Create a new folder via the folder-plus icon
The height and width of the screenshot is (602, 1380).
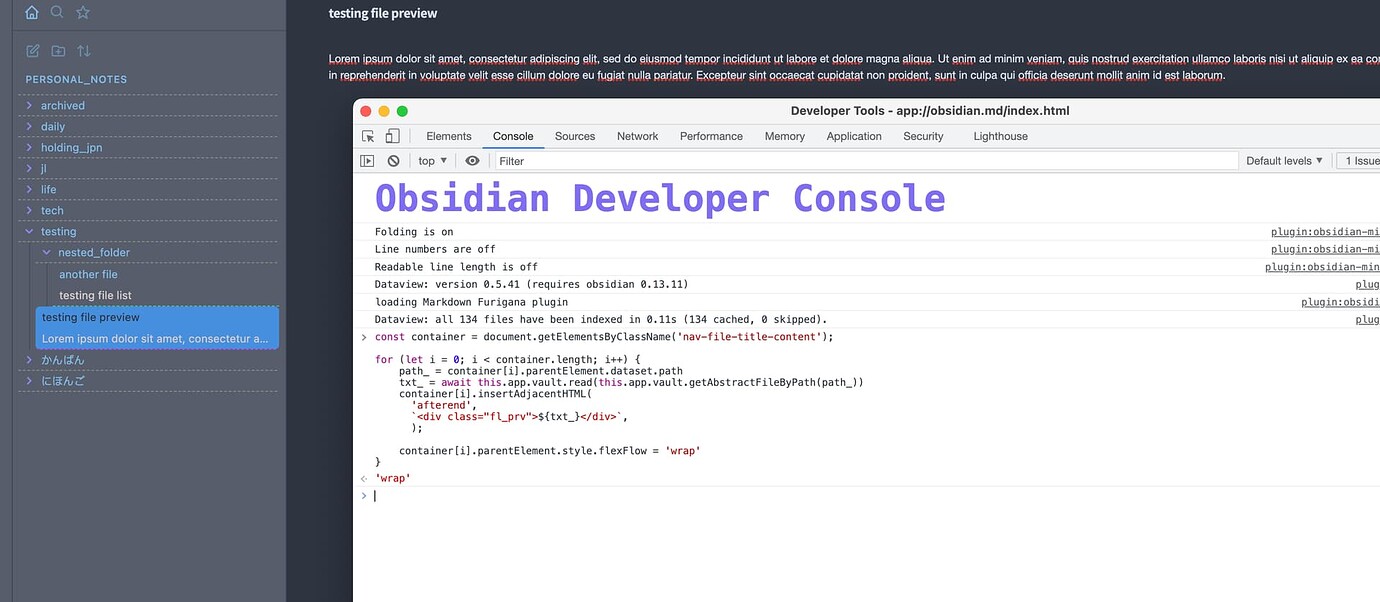tap(58, 51)
